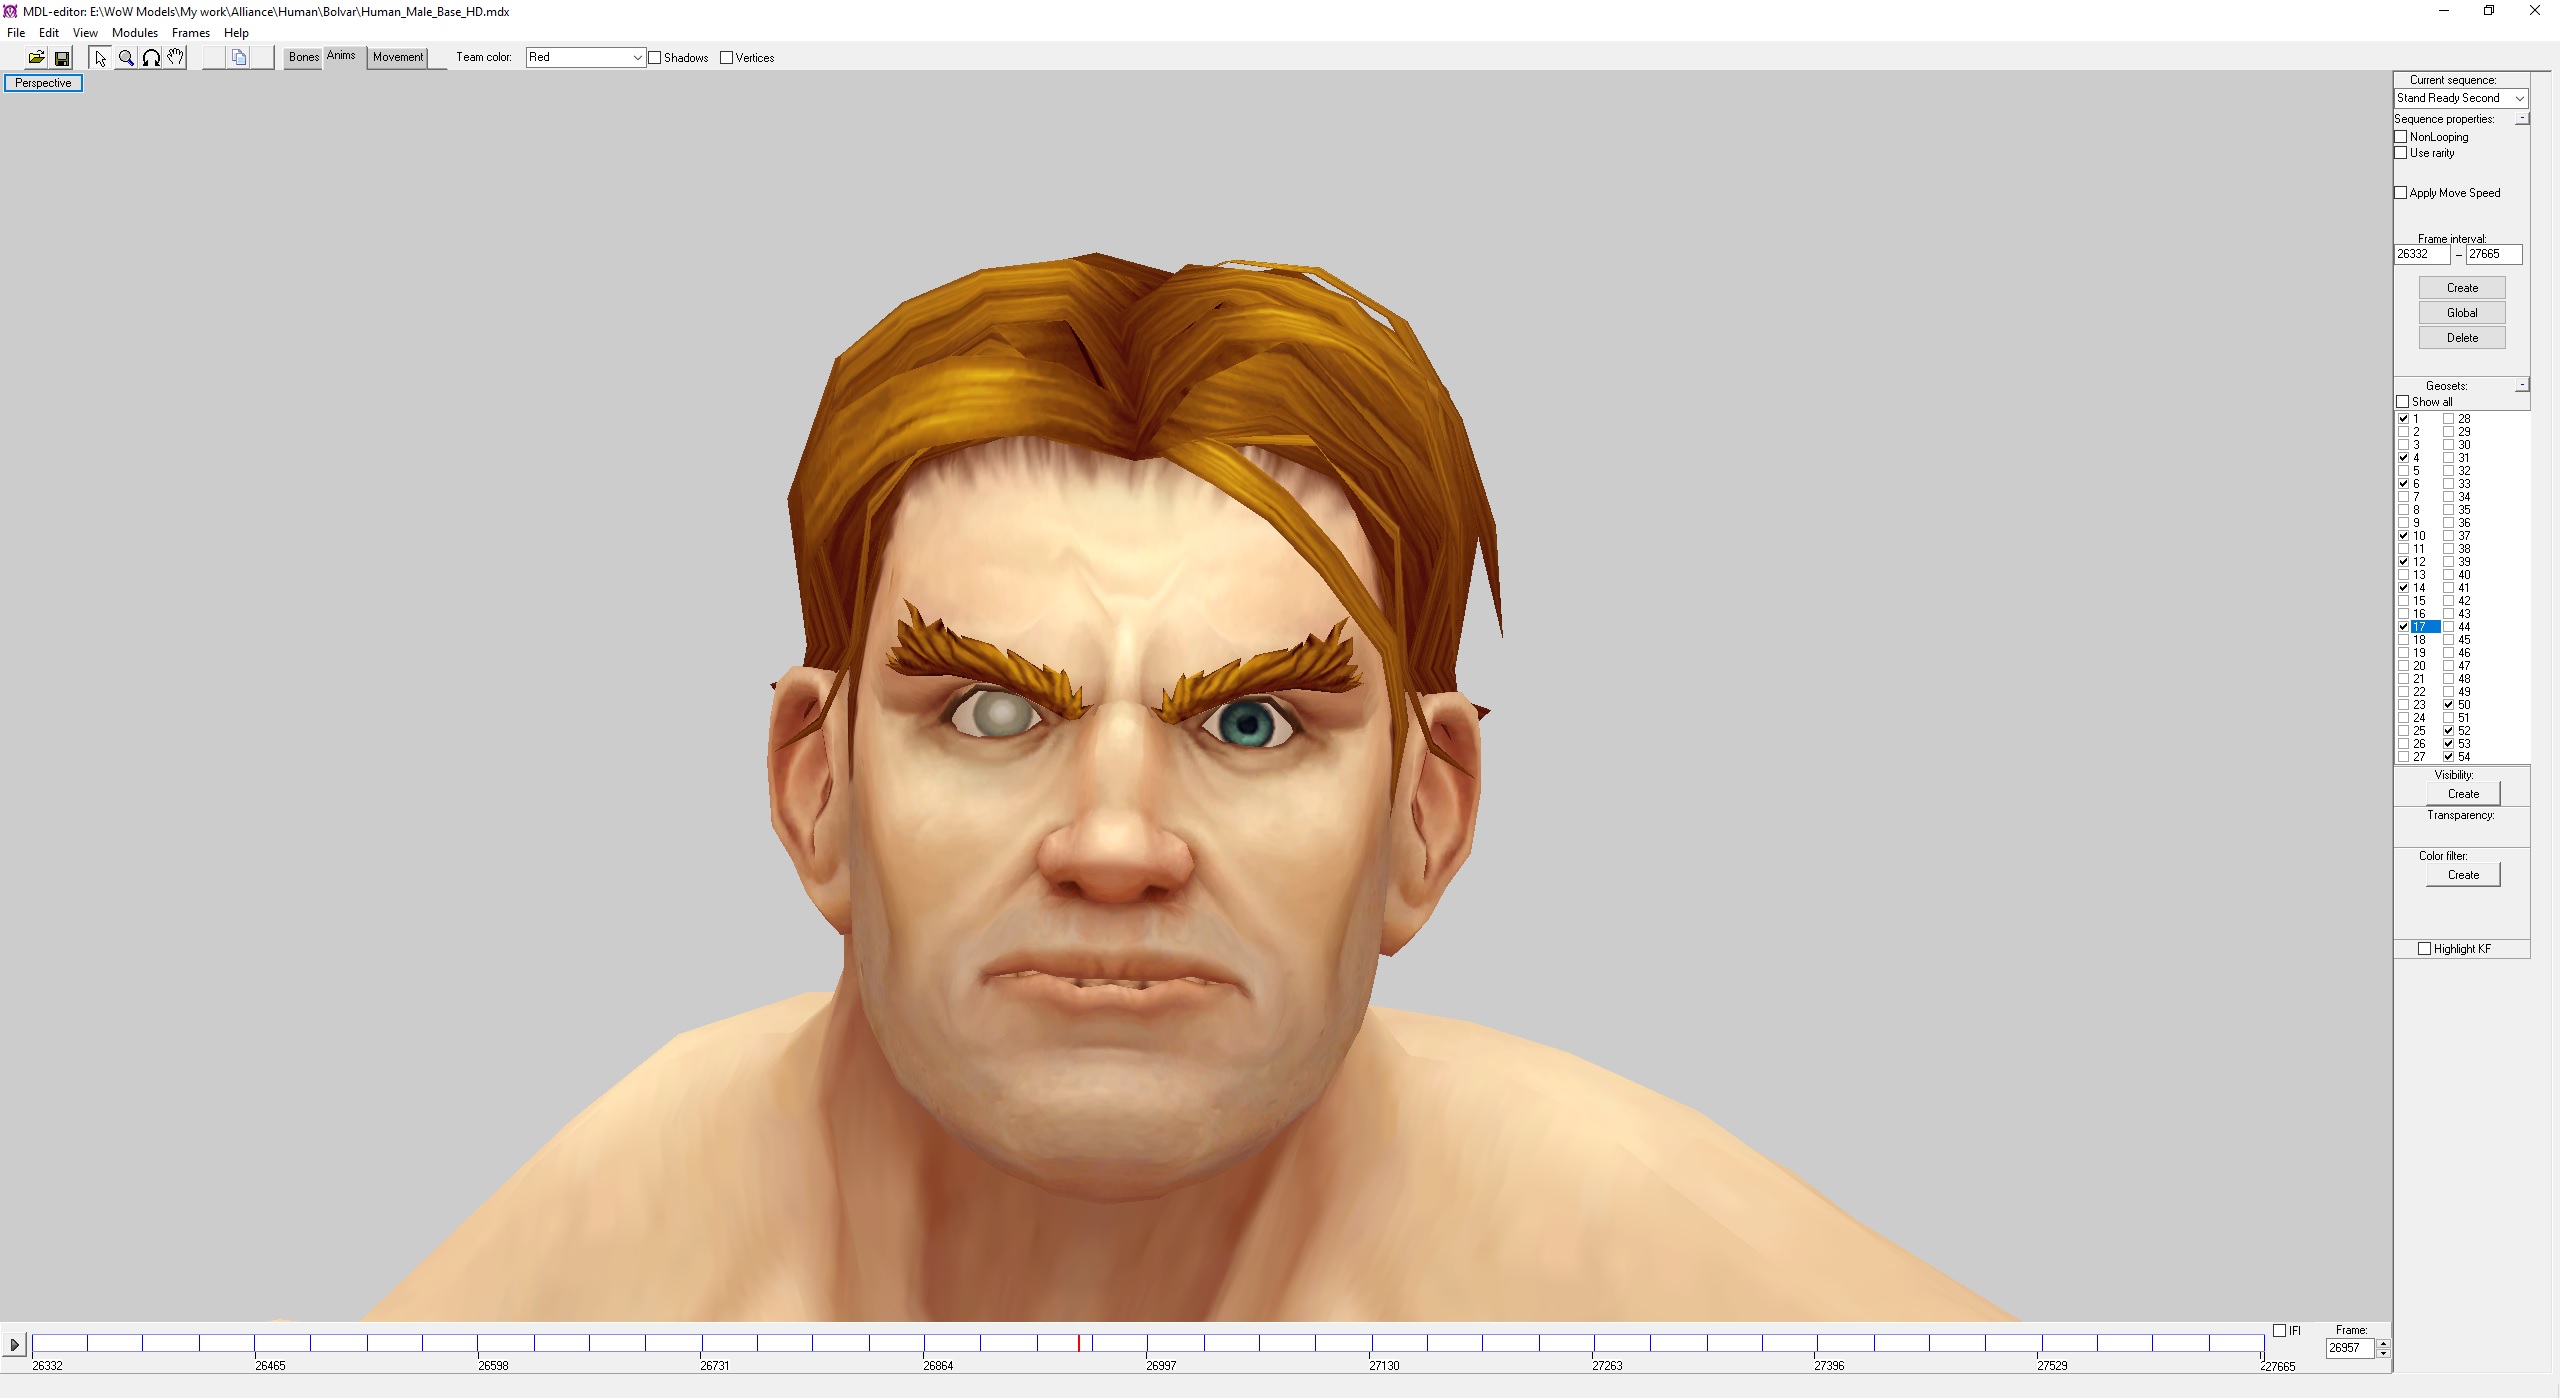Toggle the IFI checkbox
The width and height of the screenshot is (2560, 1398).
(2280, 1331)
